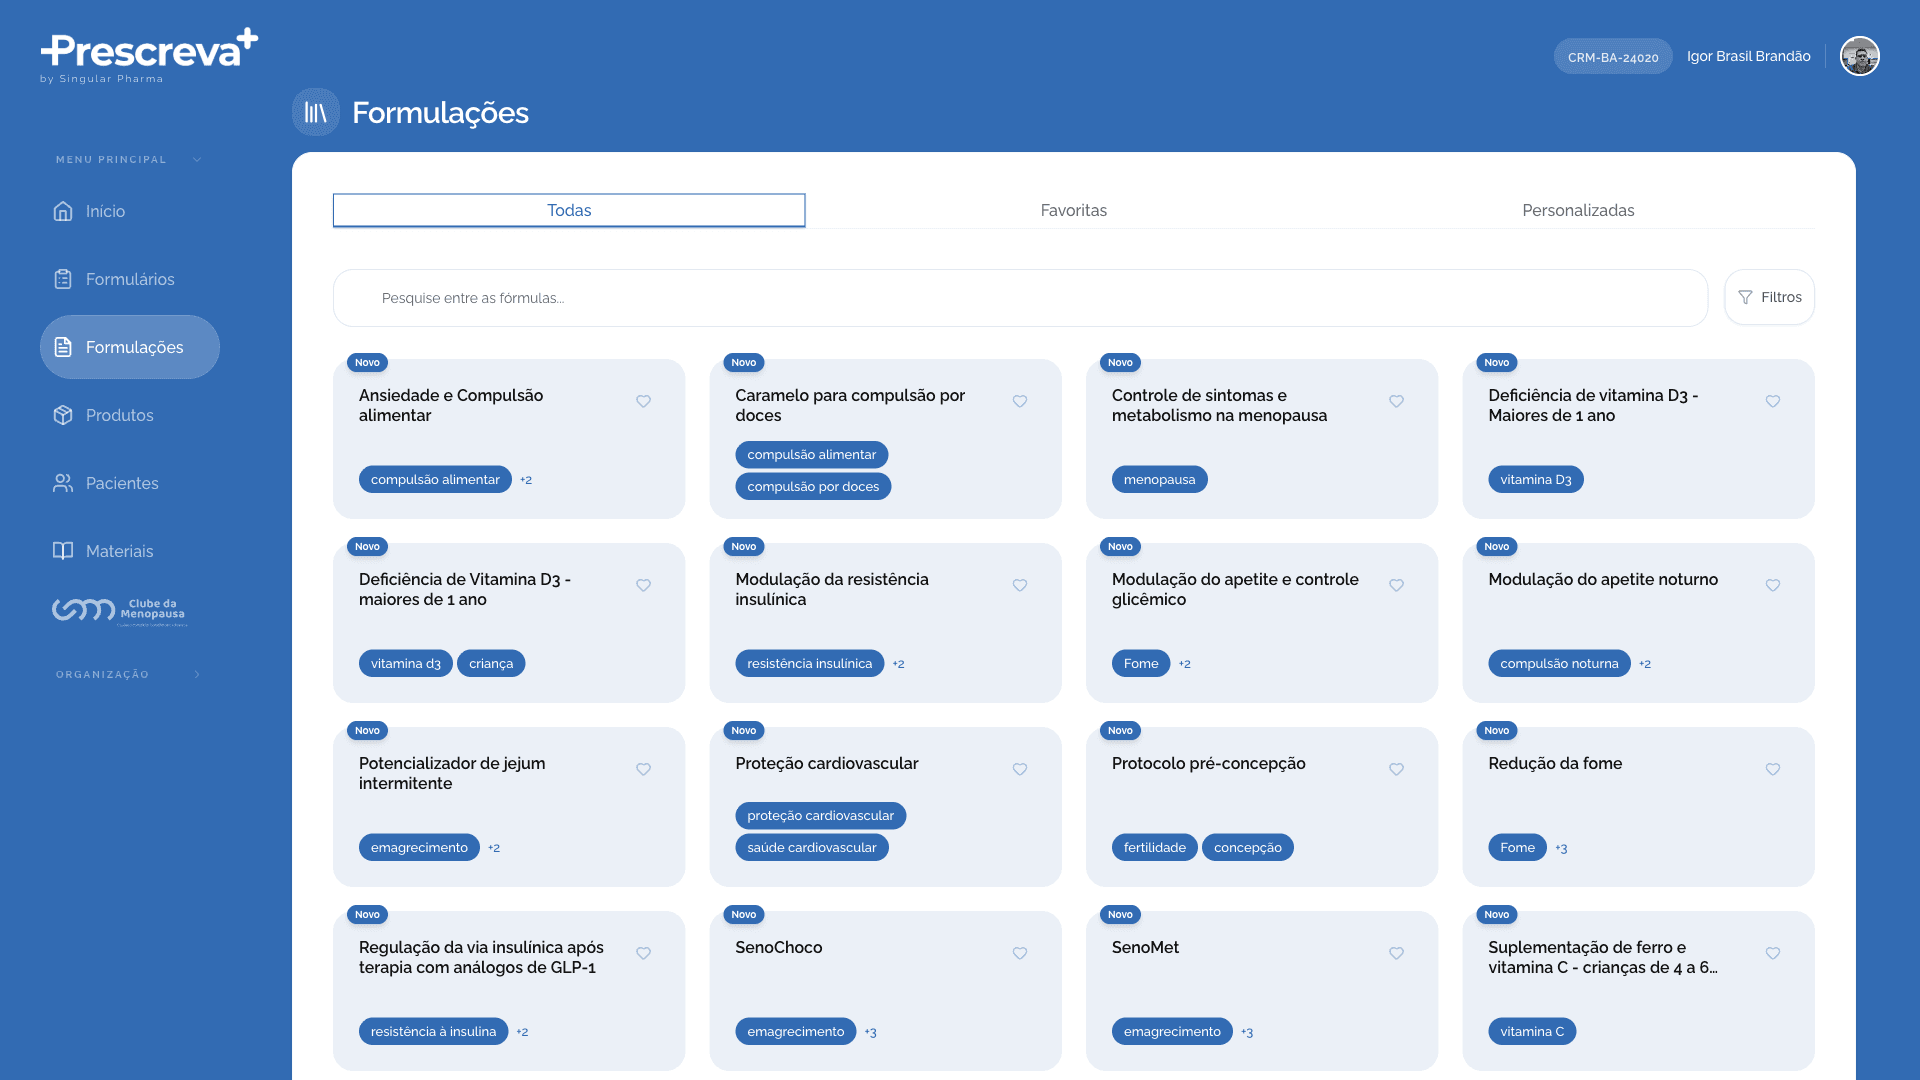Open Materiais in the sidebar menu
The image size is (1920, 1080).
[130, 551]
